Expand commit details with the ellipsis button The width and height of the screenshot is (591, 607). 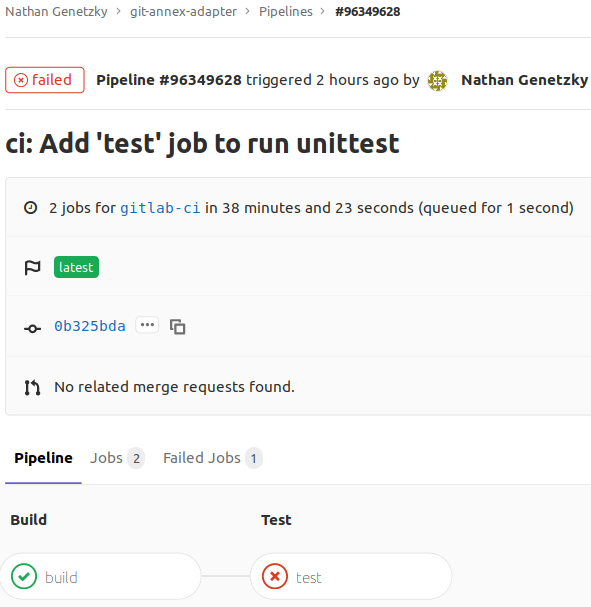pyautogui.click(x=147, y=325)
